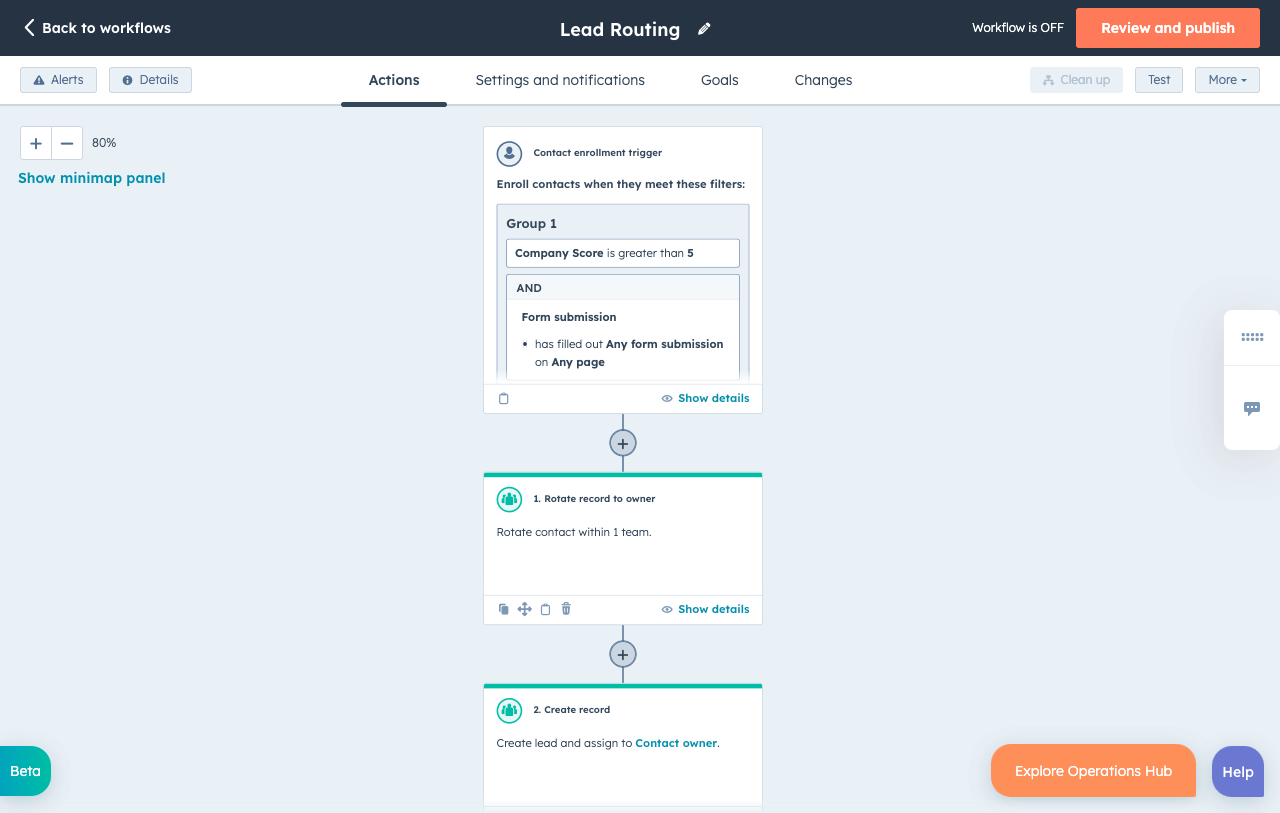Open the Changes tab
Image resolution: width=1280 pixels, height=813 pixels.
click(823, 80)
